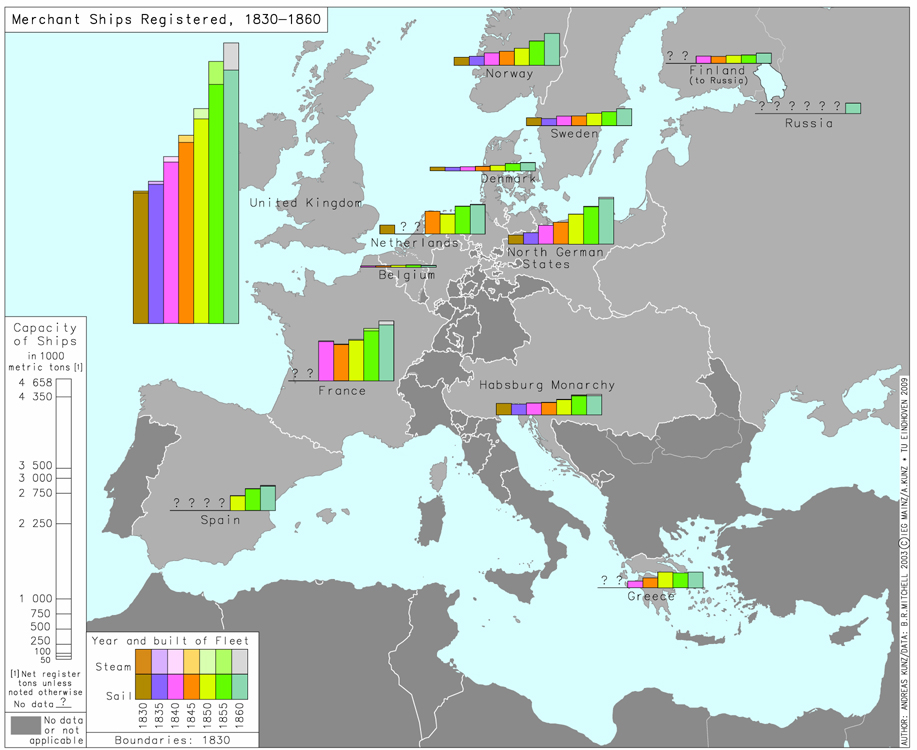
Task: Select the 'Spain' label on the map
Action: (220, 519)
